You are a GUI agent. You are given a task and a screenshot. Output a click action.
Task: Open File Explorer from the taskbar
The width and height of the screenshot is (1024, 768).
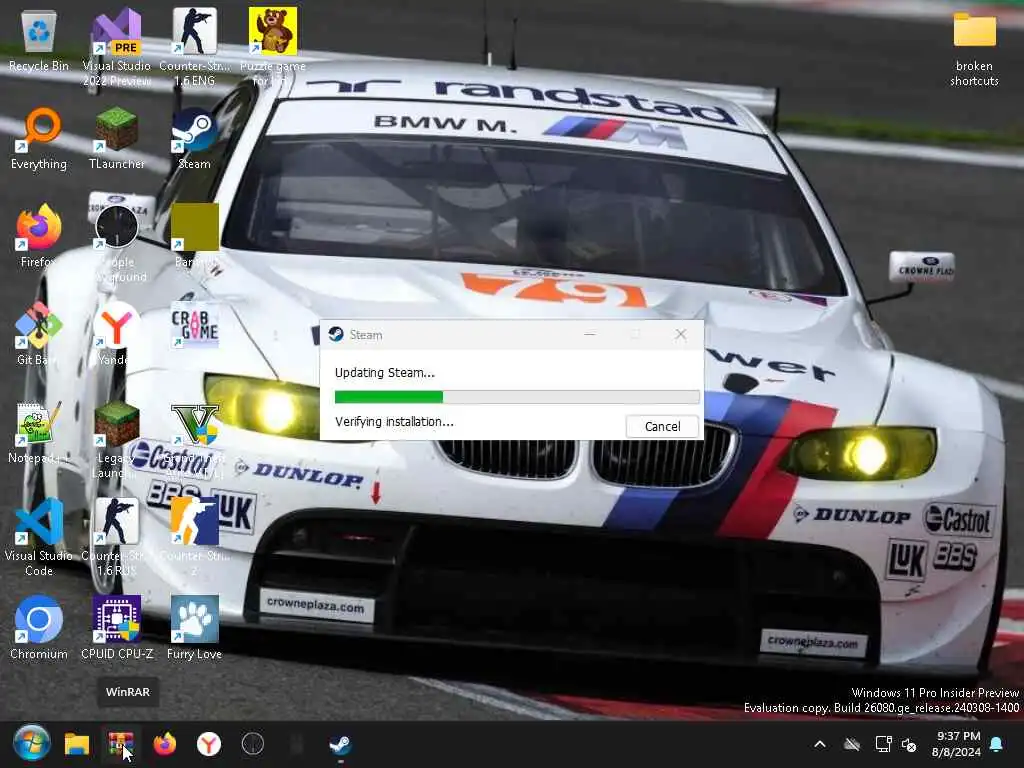tap(76, 744)
